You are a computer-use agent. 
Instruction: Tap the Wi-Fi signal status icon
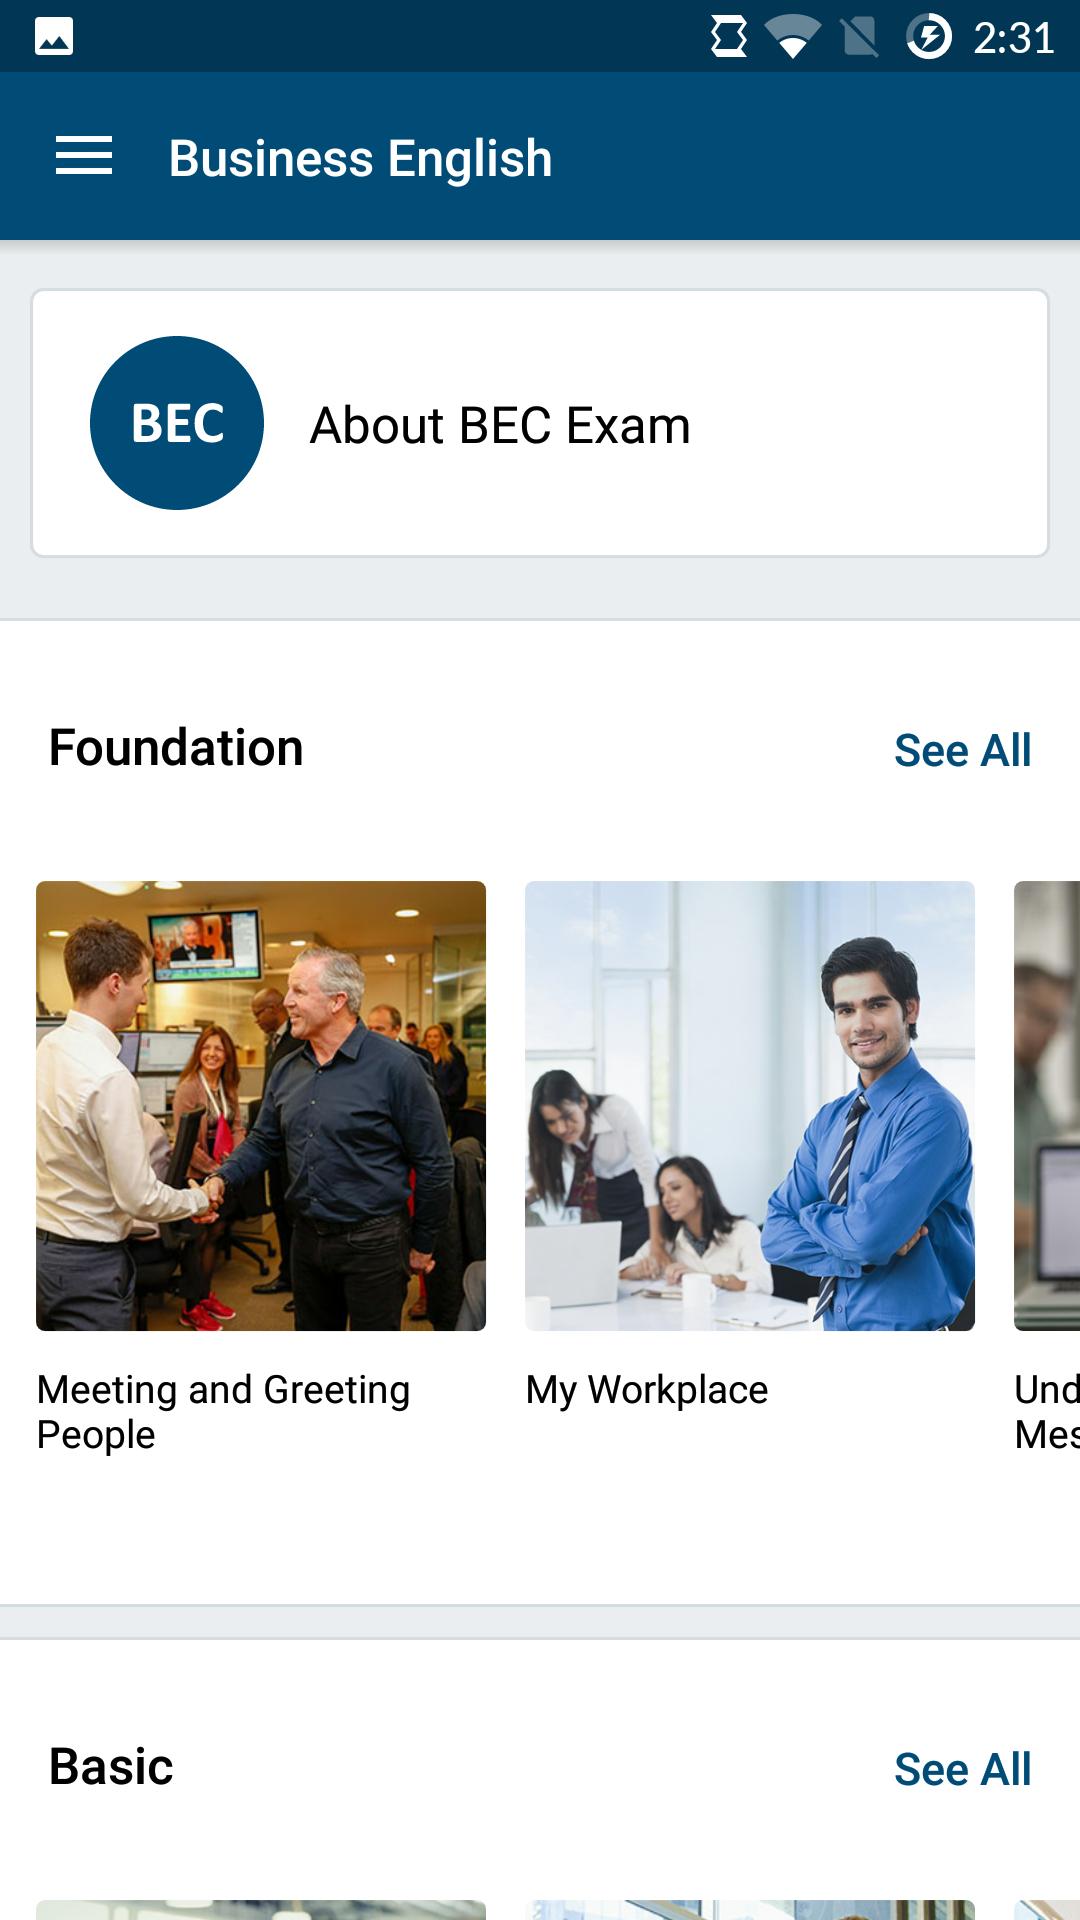click(x=792, y=38)
